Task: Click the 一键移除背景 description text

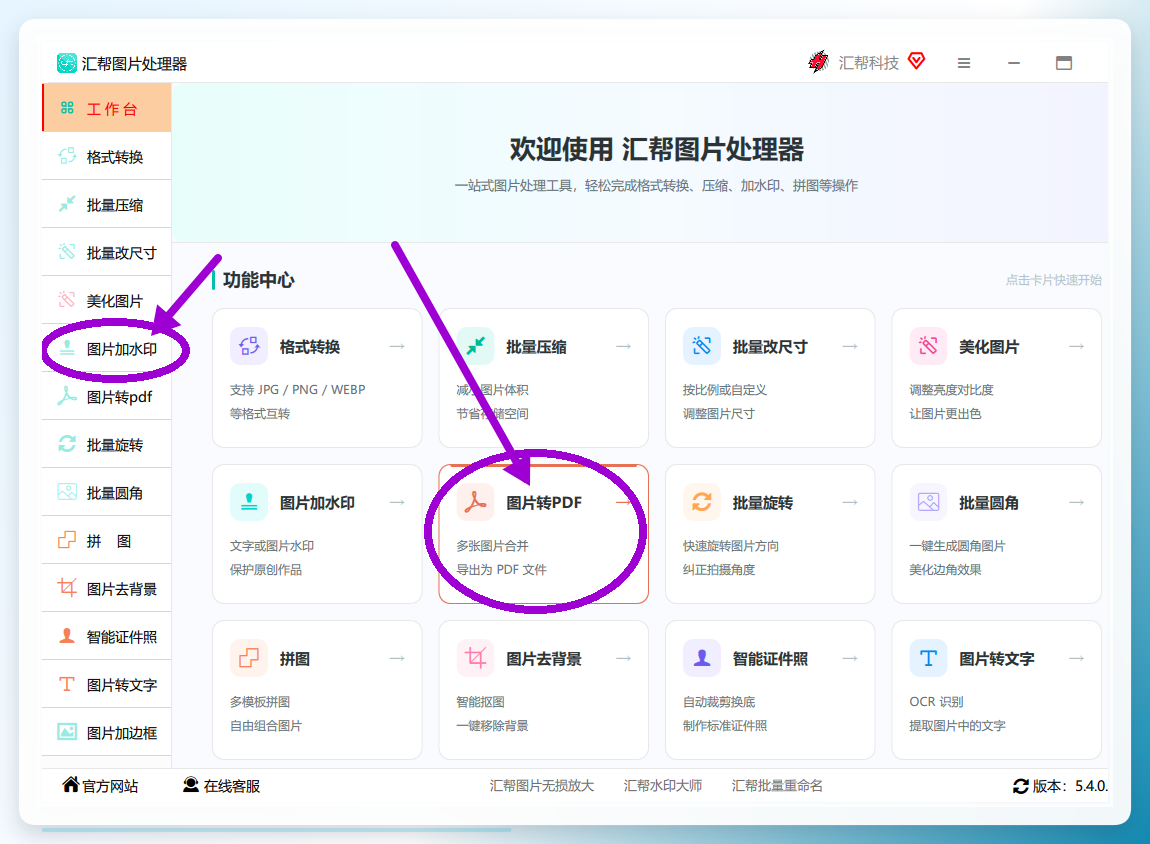Action: coord(492,726)
